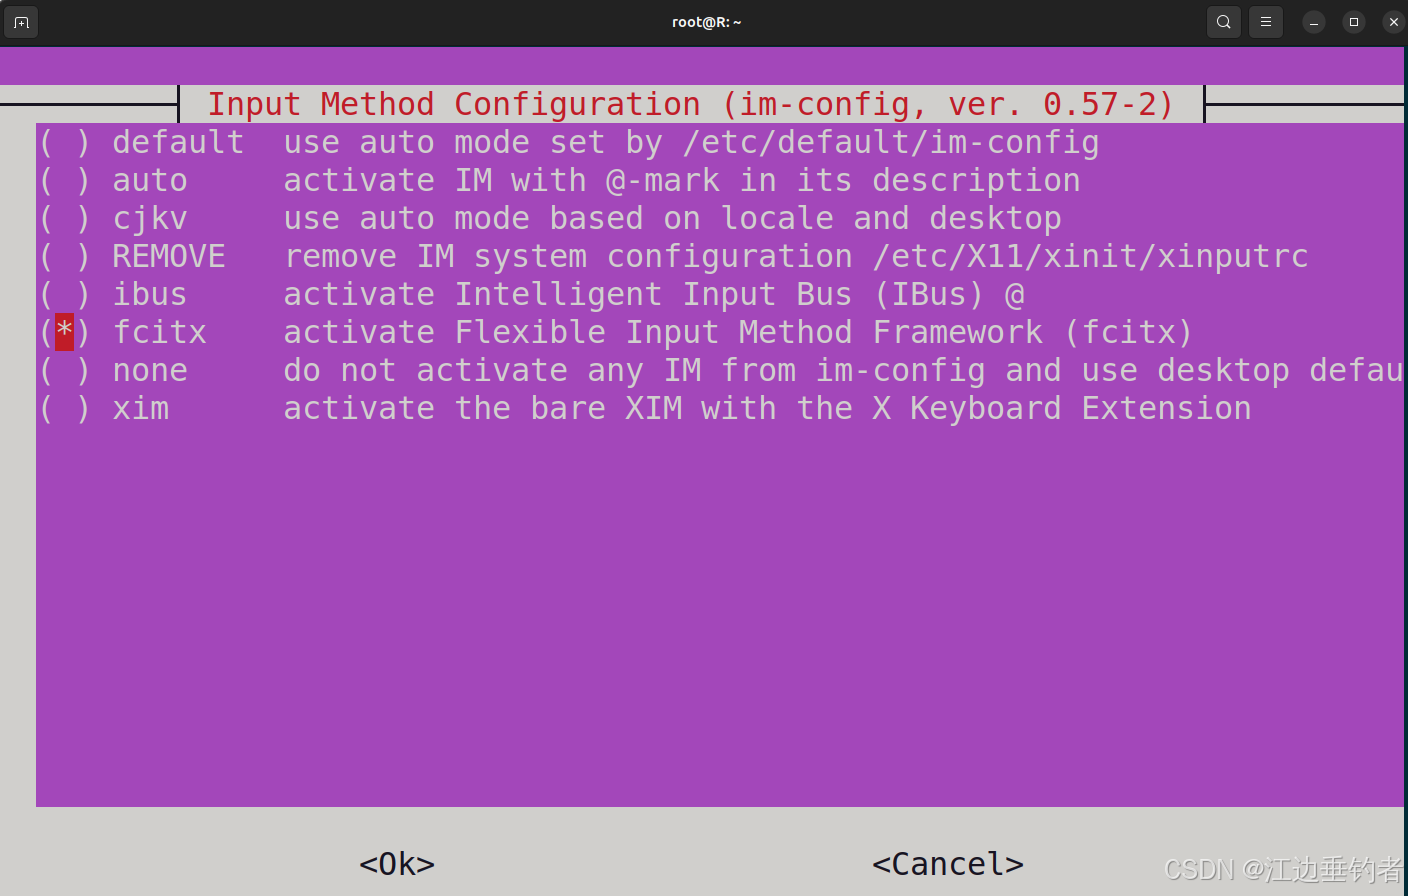The height and width of the screenshot is (896, 1408).
Task: Open the hamburger menu in title bar
Action: click(1266, 22)
